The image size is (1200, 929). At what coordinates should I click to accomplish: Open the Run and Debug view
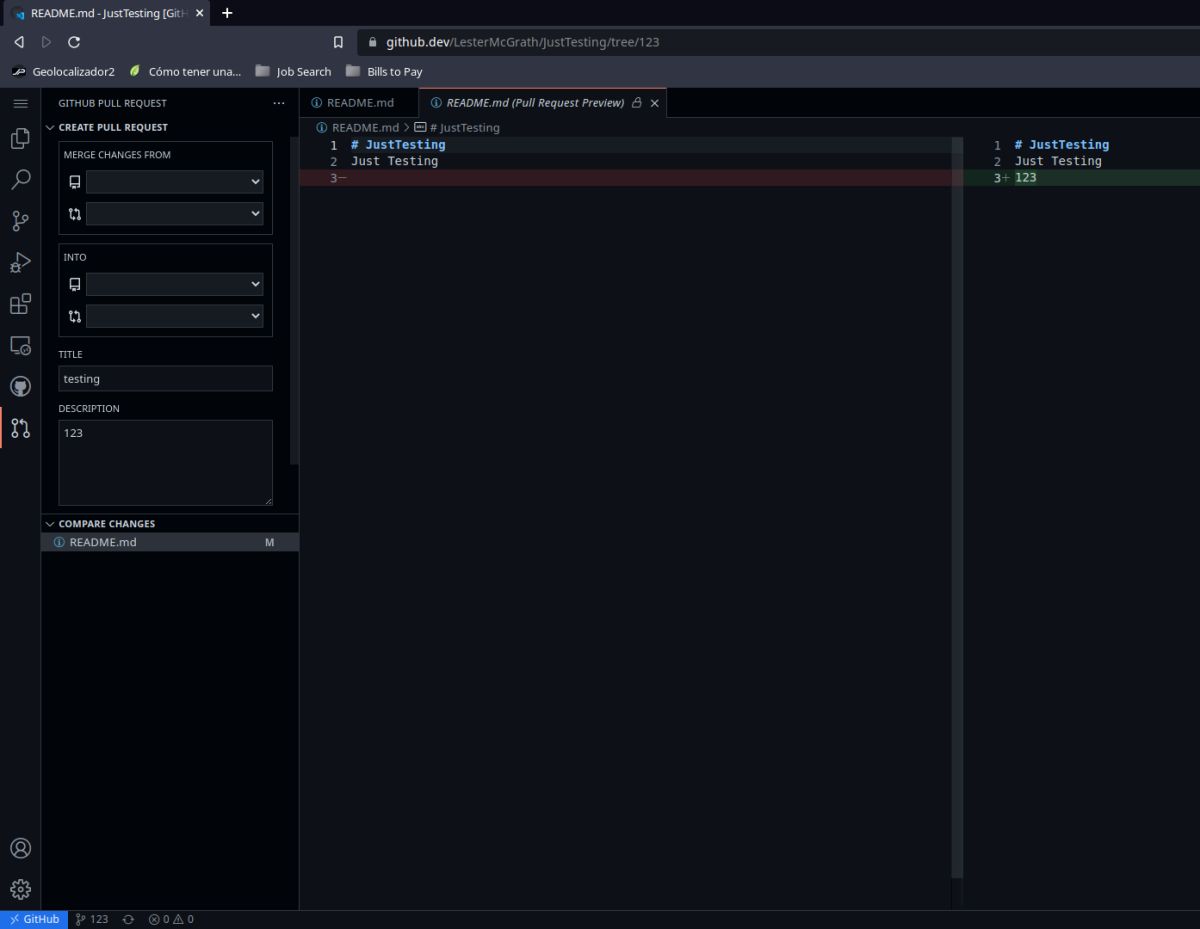(x=20, y=263)
